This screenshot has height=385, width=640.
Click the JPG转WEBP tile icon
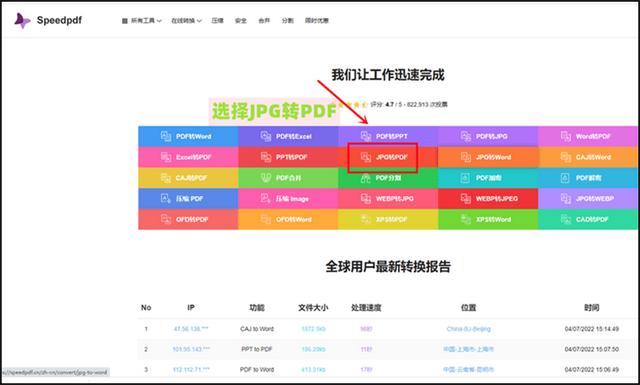566,198
